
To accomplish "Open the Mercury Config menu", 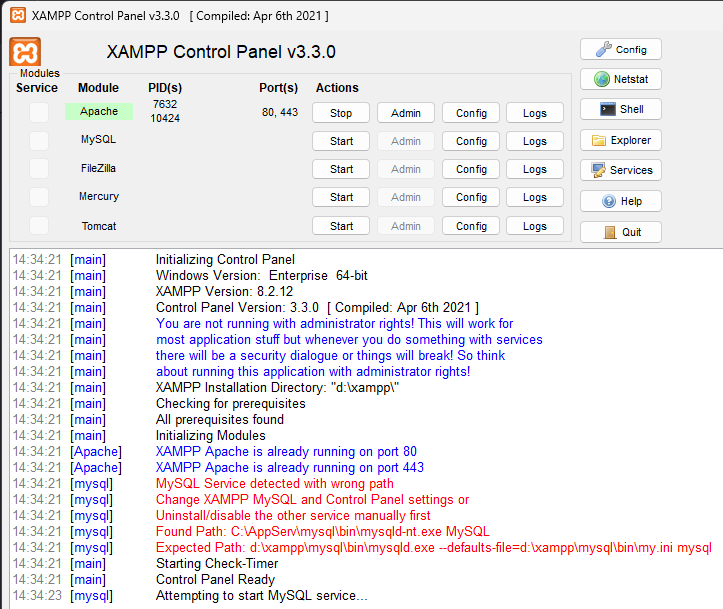I will pyautogui.click(x=471, y=197).
